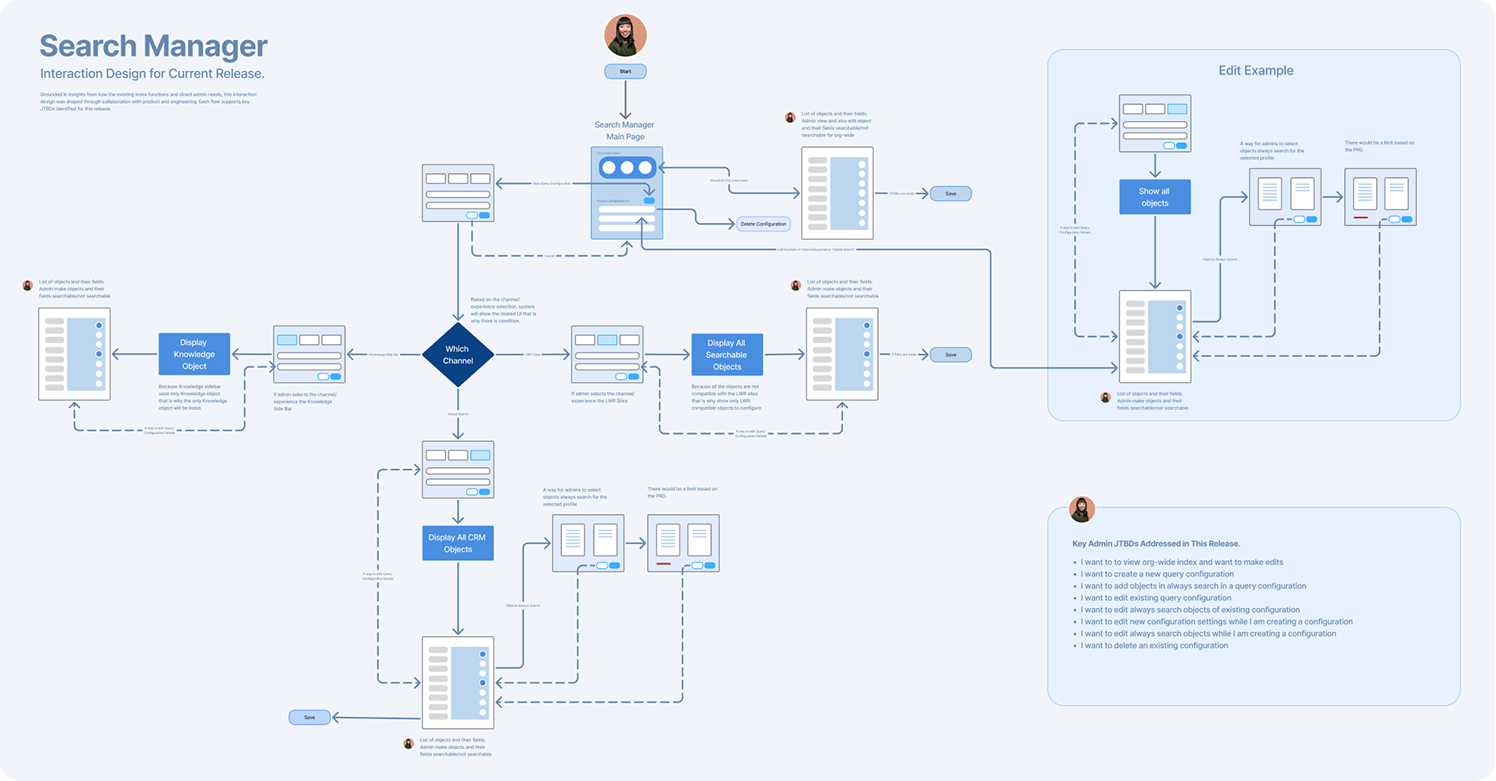Click the large avatar above the Start button
The image size is (1496, 781).
click(626, 36)
